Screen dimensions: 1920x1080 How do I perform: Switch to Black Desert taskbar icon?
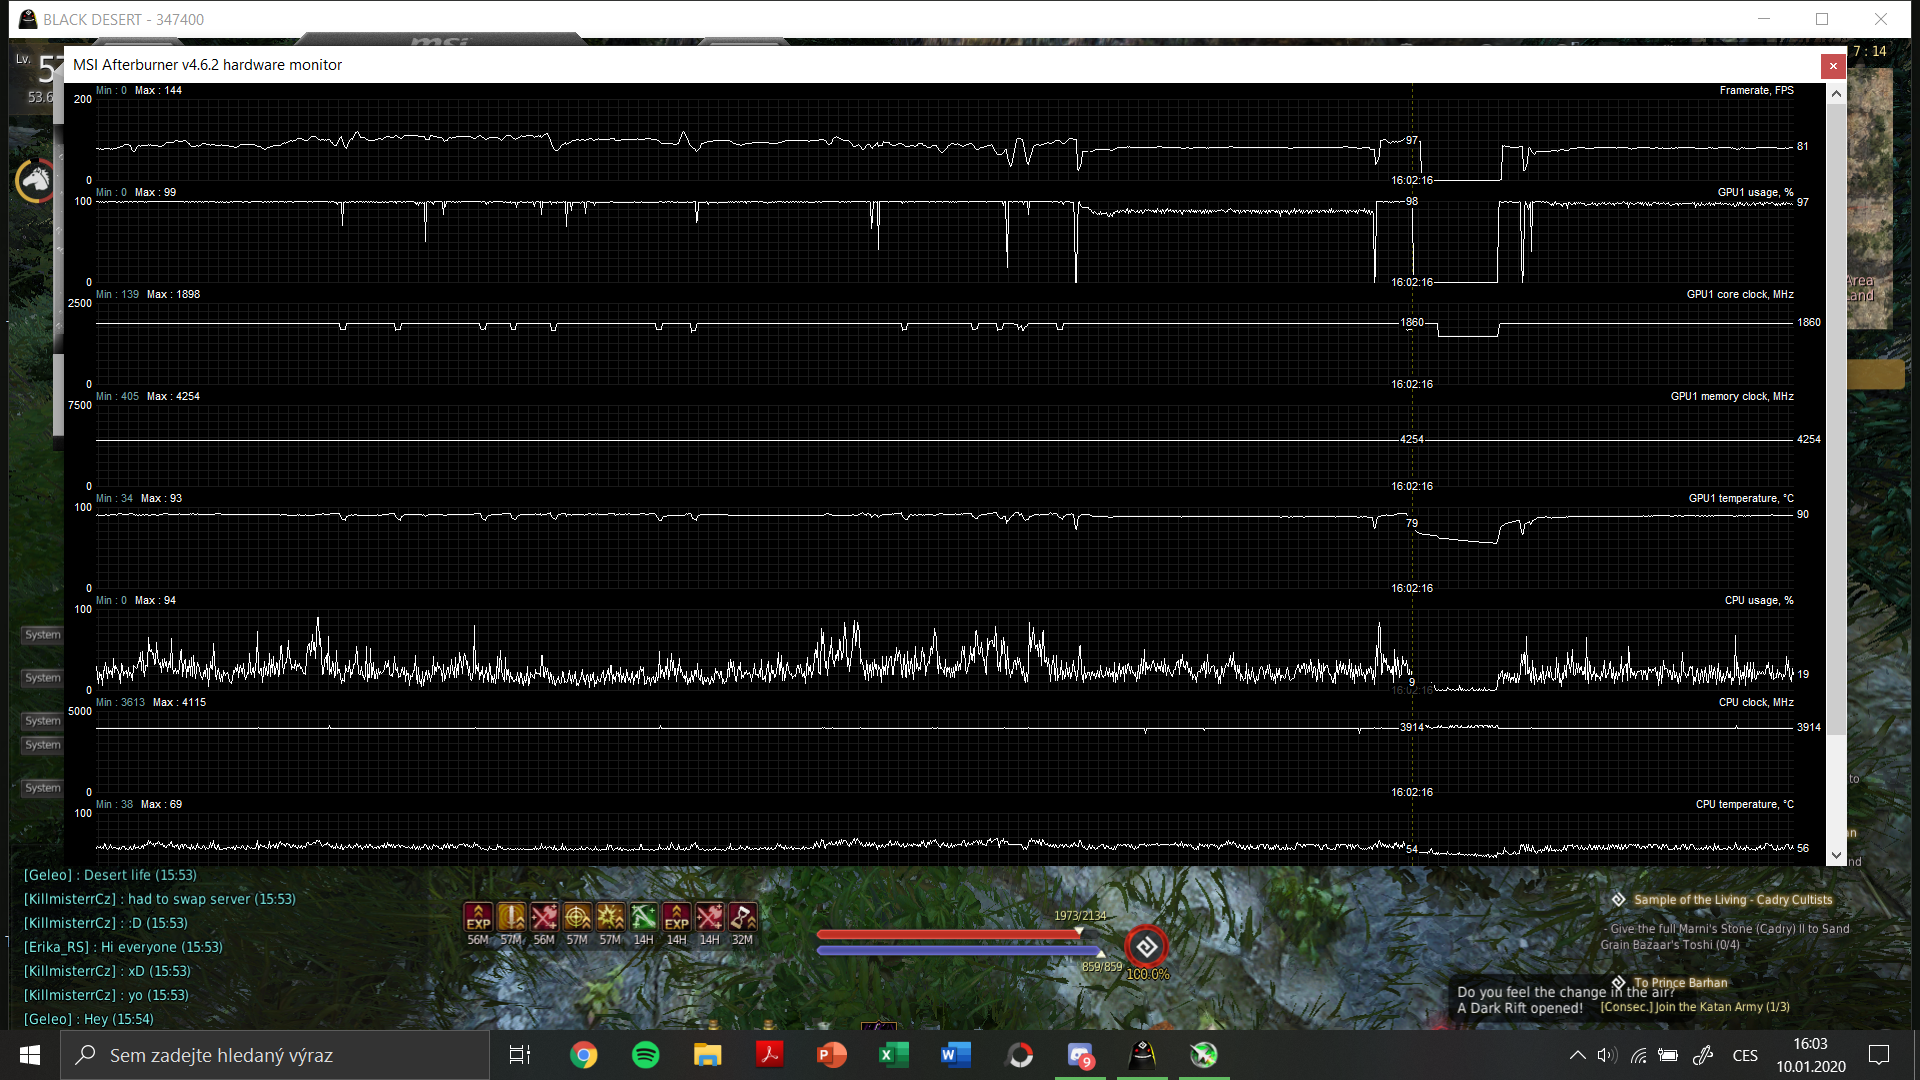[1142, 1055]
